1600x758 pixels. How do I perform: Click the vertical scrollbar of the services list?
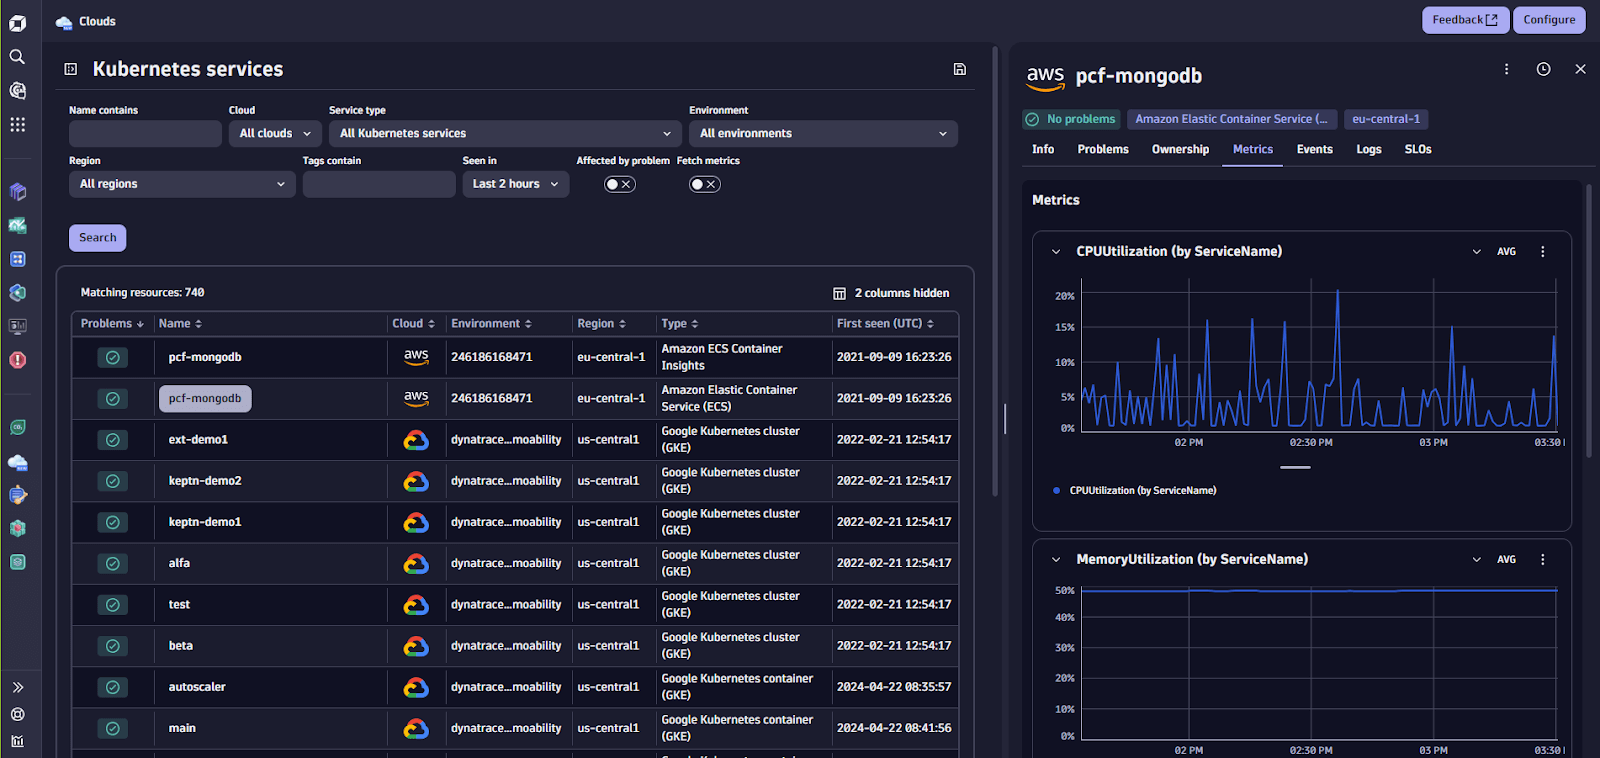pos(994,270)
